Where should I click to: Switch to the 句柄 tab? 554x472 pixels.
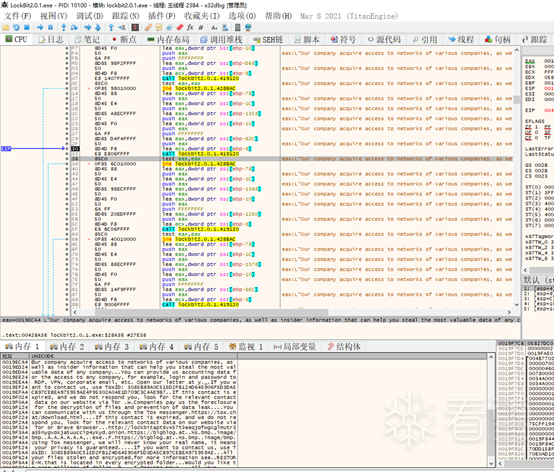(497, 40)
